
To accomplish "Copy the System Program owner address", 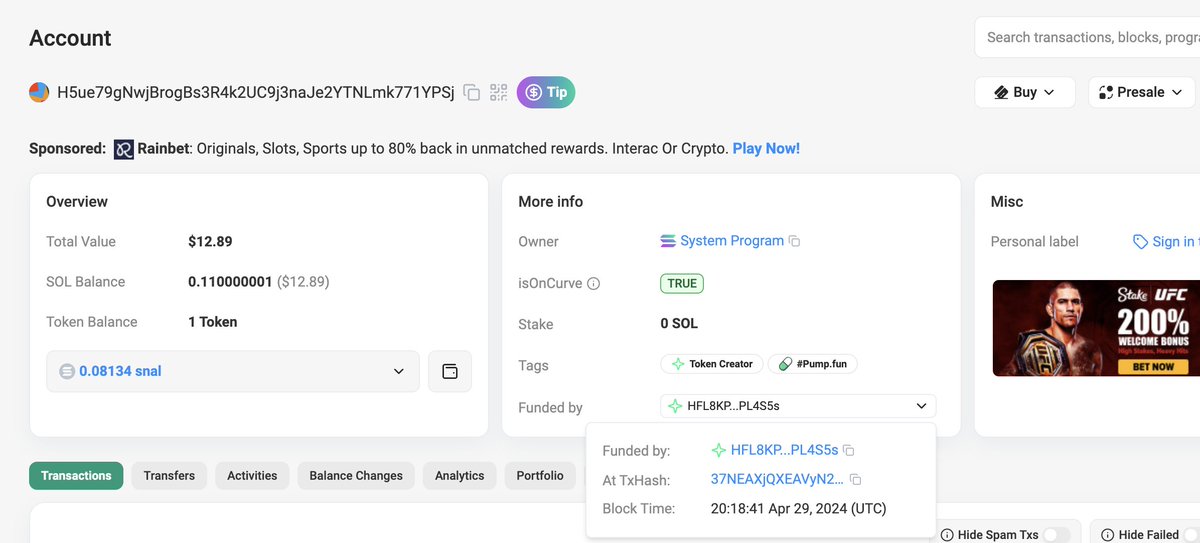I will [x=795, y=241].
